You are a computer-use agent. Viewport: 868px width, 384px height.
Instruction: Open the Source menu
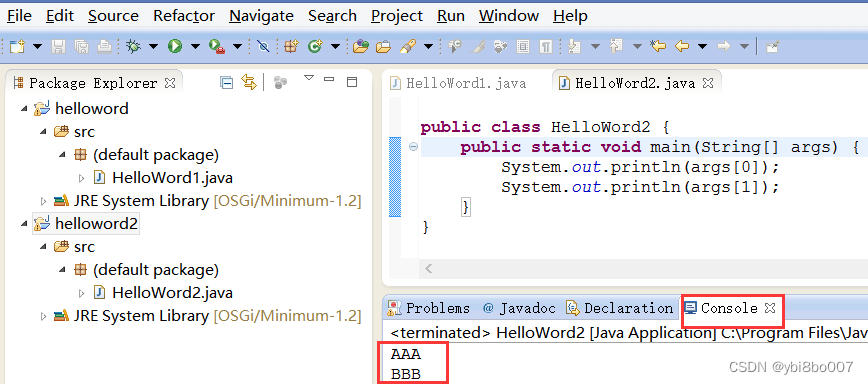pyautogui.click(x=113, y=15)
